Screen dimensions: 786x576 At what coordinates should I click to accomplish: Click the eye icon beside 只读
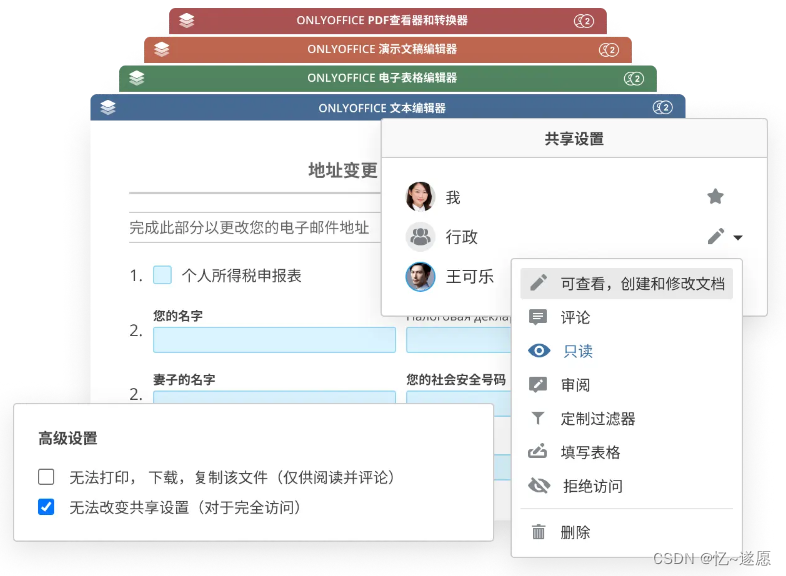(539, 350)
